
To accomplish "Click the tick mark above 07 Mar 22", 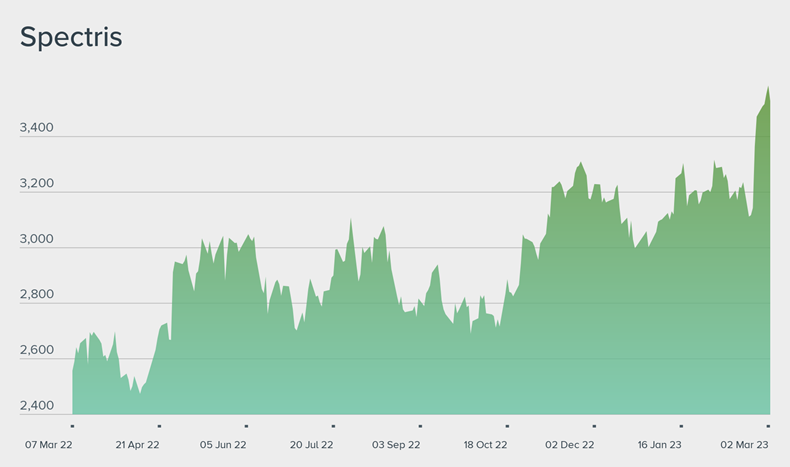I will point(72,426).
